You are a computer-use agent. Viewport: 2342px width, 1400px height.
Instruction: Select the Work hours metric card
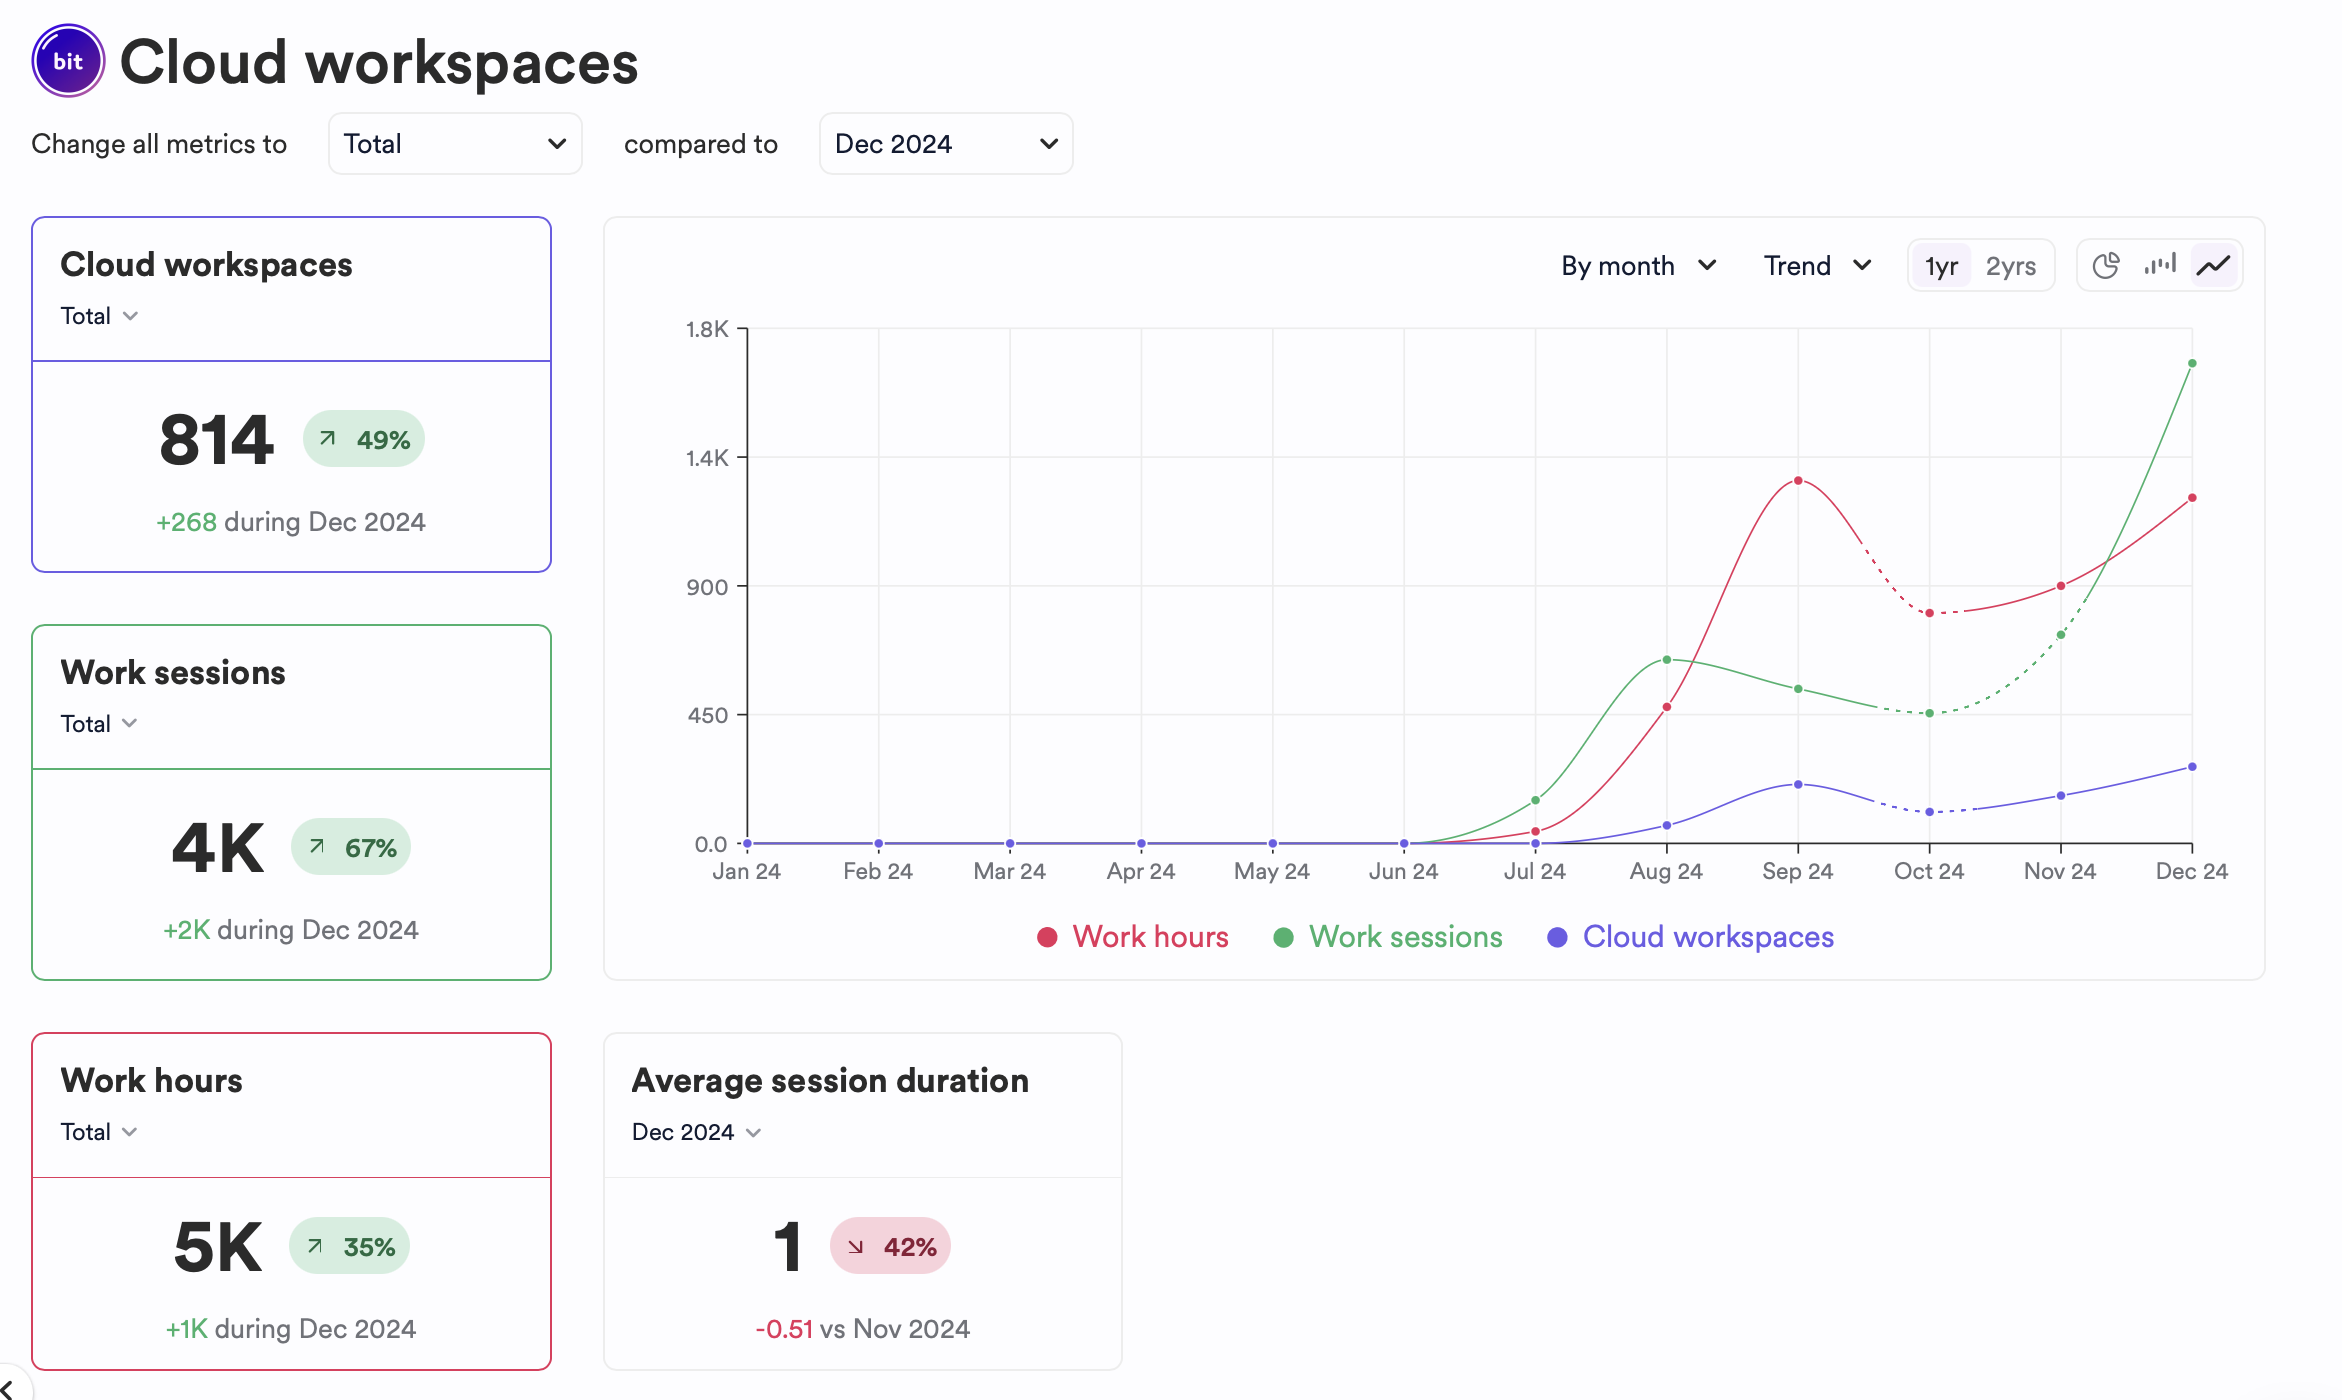tap(291, 1201)
